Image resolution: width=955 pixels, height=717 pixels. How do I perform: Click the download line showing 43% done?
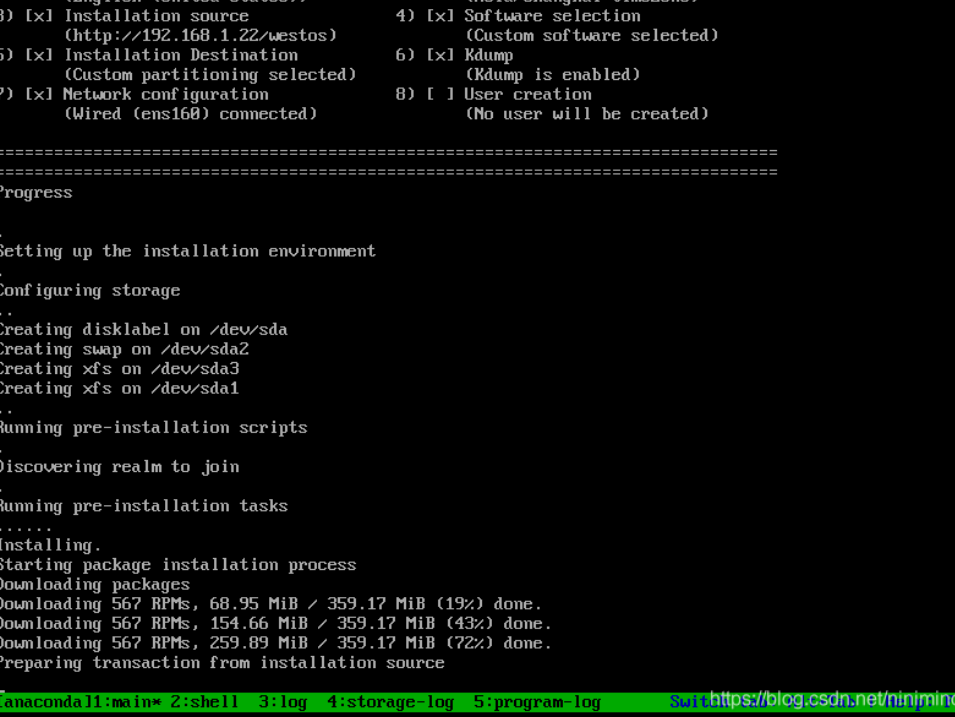[x=275, y=623]
